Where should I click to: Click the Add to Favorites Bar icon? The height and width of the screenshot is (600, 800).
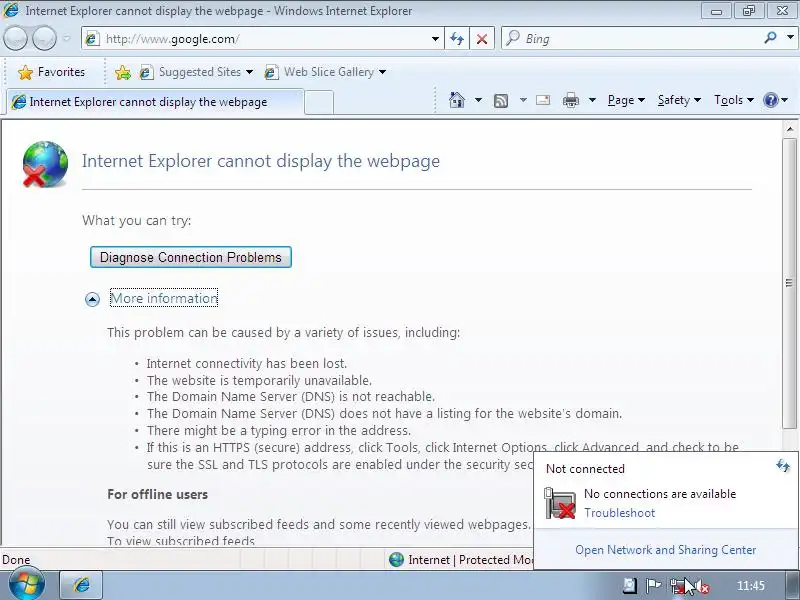point(122,72)
